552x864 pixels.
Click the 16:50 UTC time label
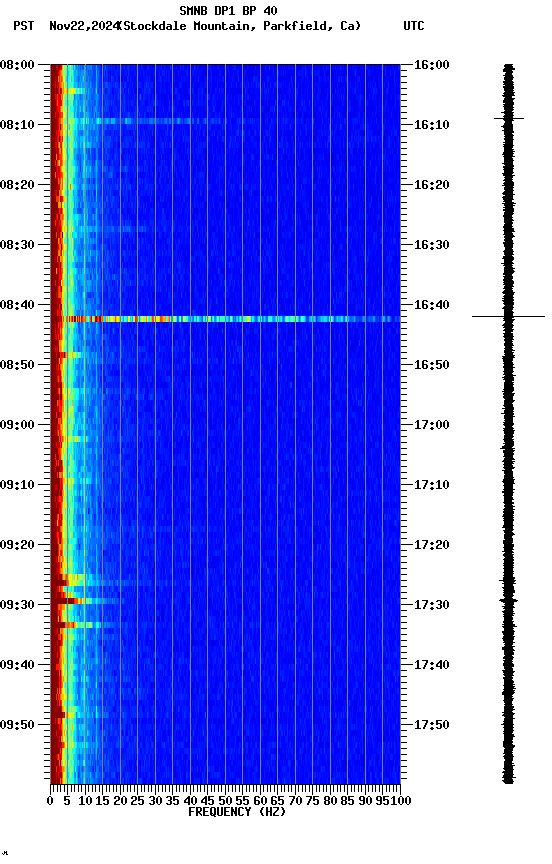[x=431, y=365]
